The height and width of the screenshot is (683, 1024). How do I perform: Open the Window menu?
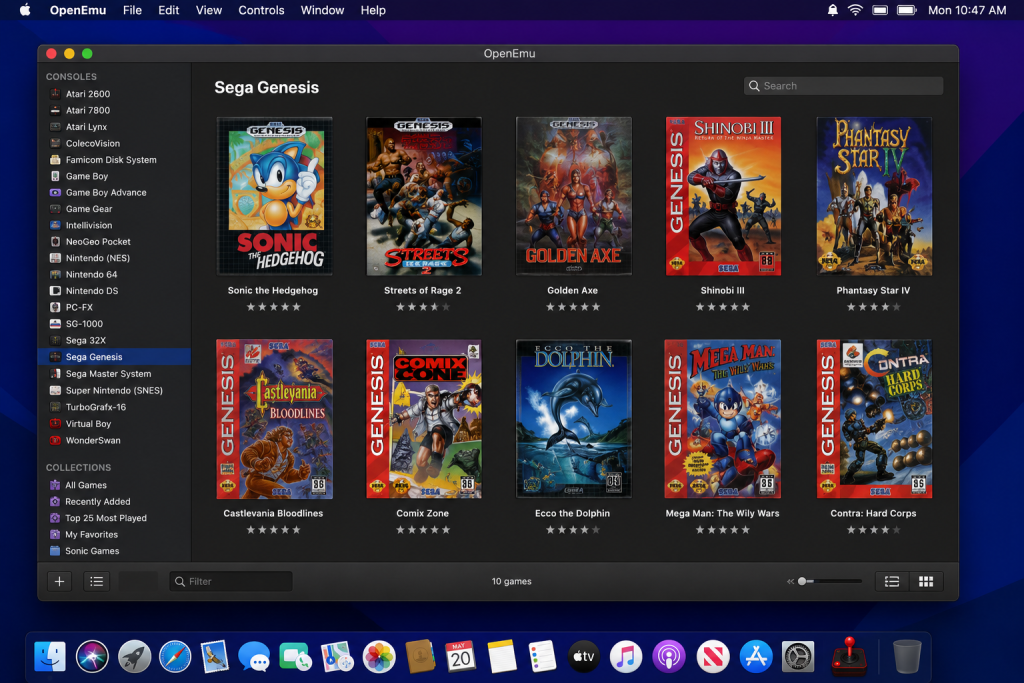click(x=322, y=10)
